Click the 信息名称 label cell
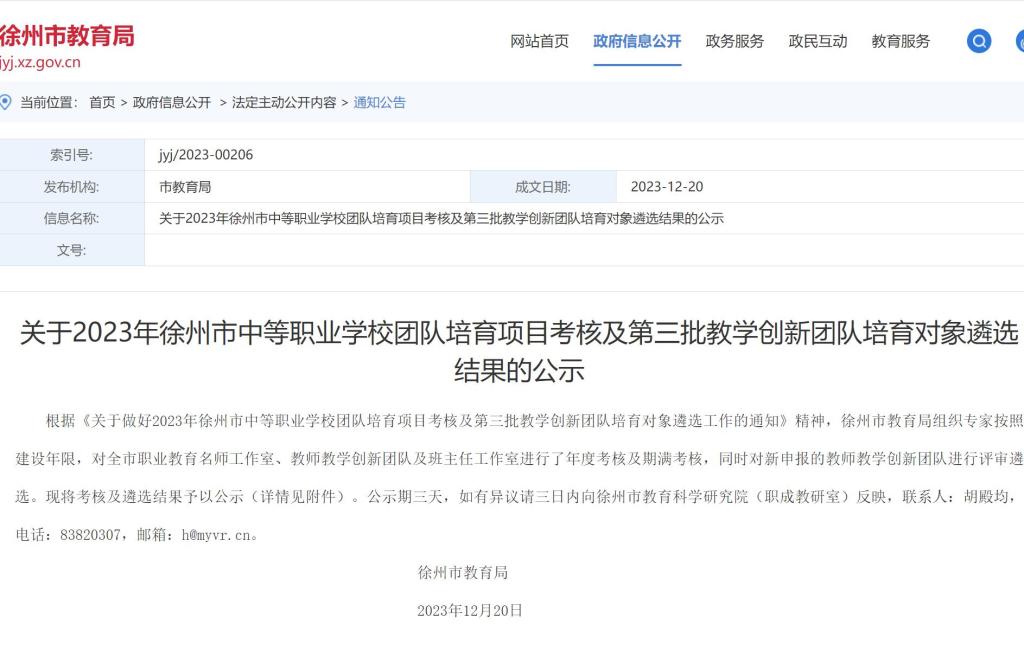This screenshot has width=1024, height=664. click(72, 219)
